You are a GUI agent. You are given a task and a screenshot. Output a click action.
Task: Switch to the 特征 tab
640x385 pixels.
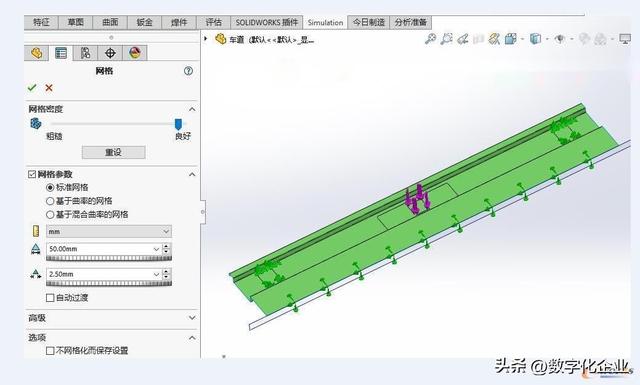click(41, 22)
